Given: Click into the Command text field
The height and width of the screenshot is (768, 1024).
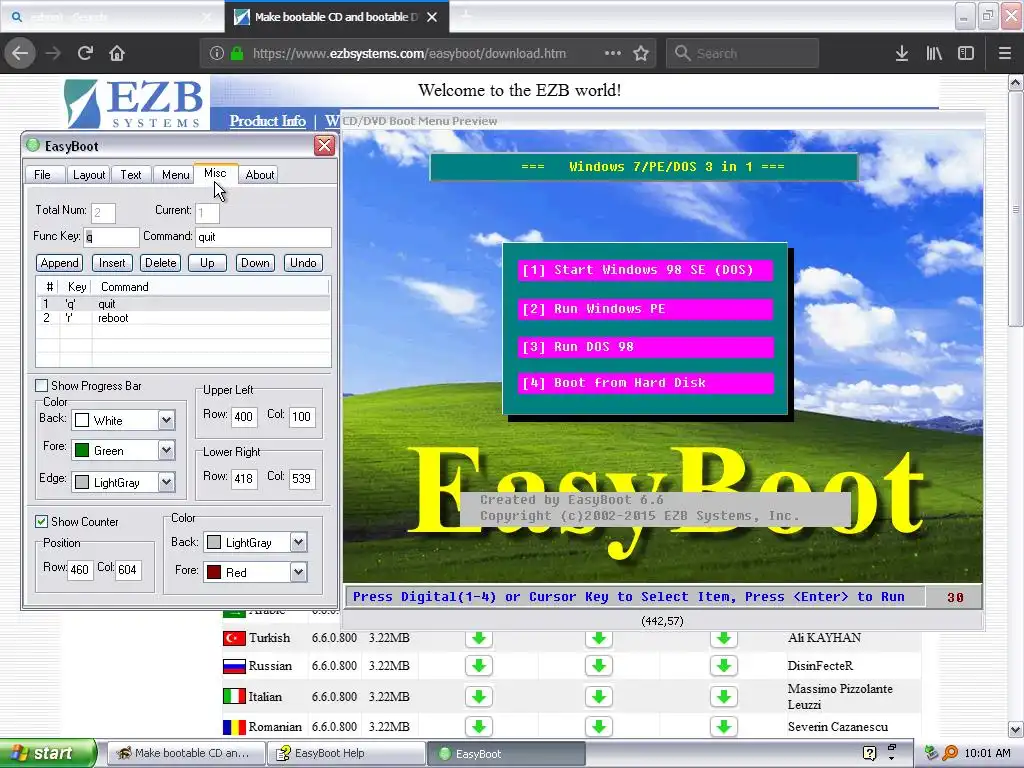Looking at the screenshot, I should (x=264, y=236).
